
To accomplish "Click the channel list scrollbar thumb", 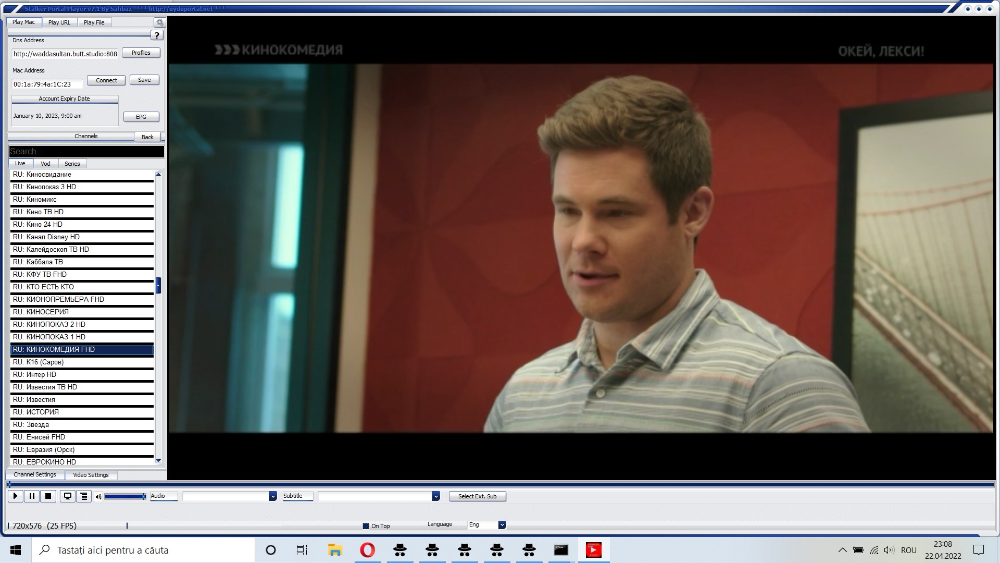I will [158, 285].
